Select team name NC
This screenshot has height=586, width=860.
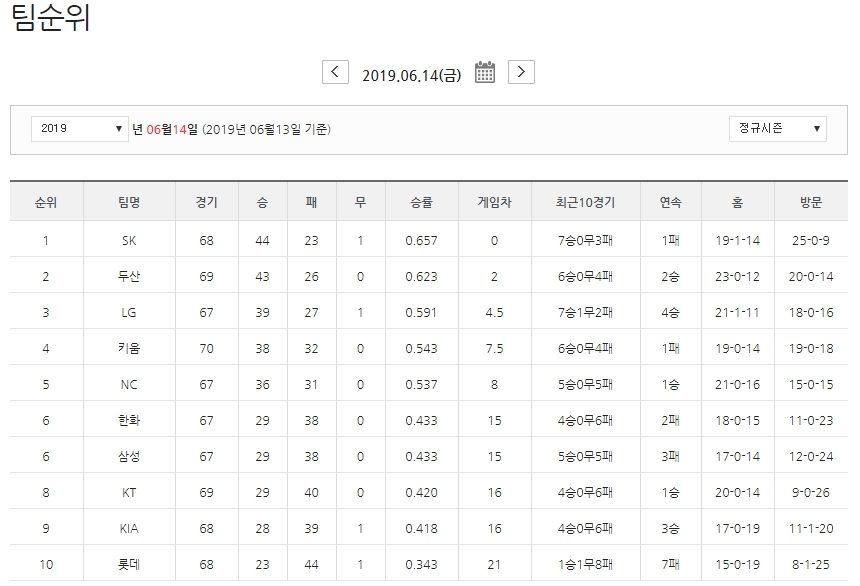click(129, 385)
